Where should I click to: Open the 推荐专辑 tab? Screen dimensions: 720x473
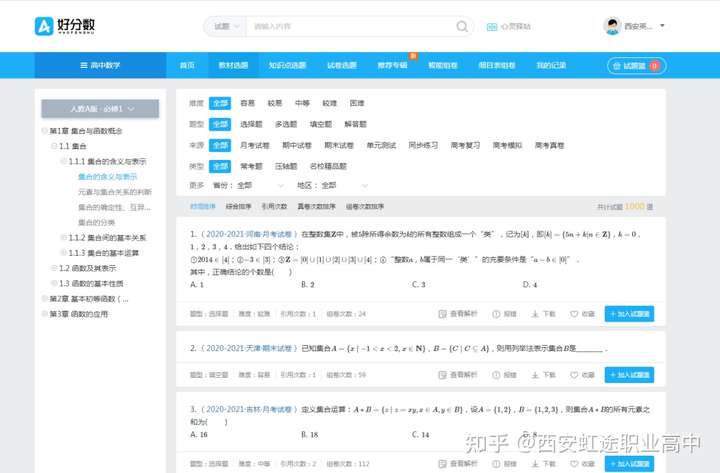pos(393,66)
